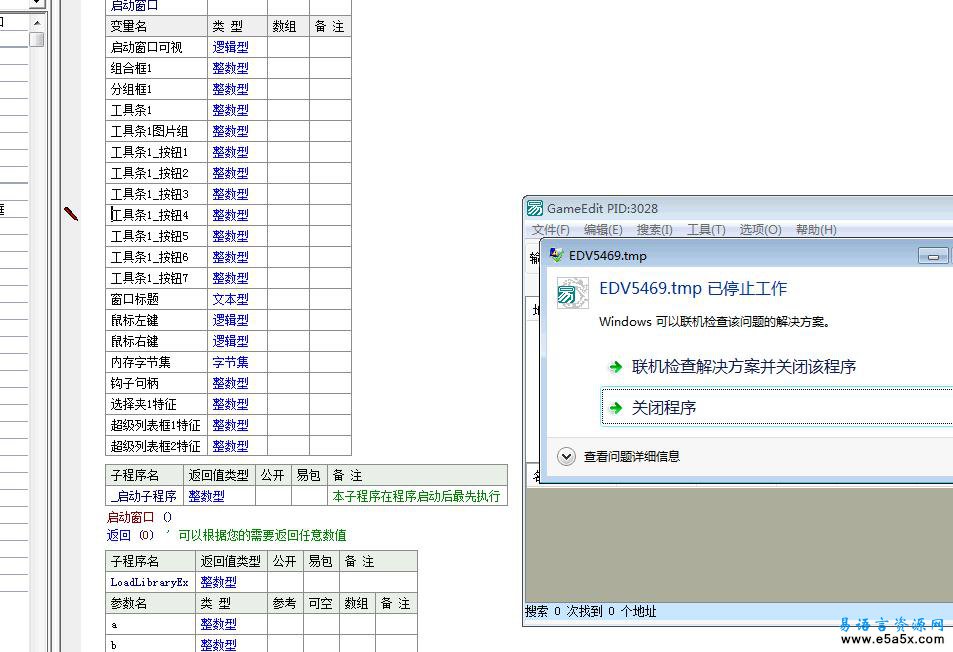The image size is (953, 652).
Task: Click scroll-up arrow of left panel
Action: (x=37, y=22)
